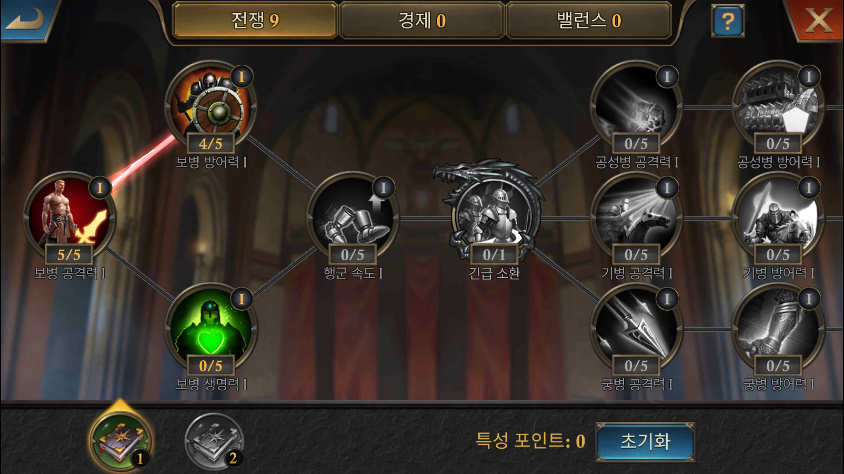Choose talent book preset 2

point(214,441)
